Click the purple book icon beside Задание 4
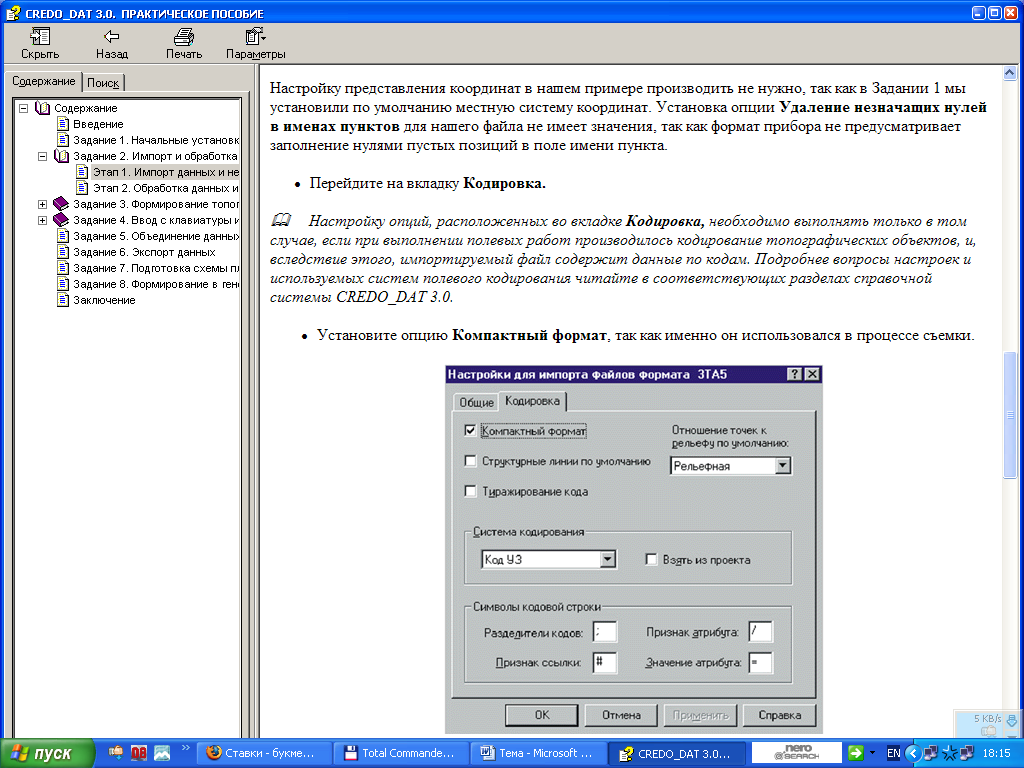The image size is (1024, 768). 61,220
